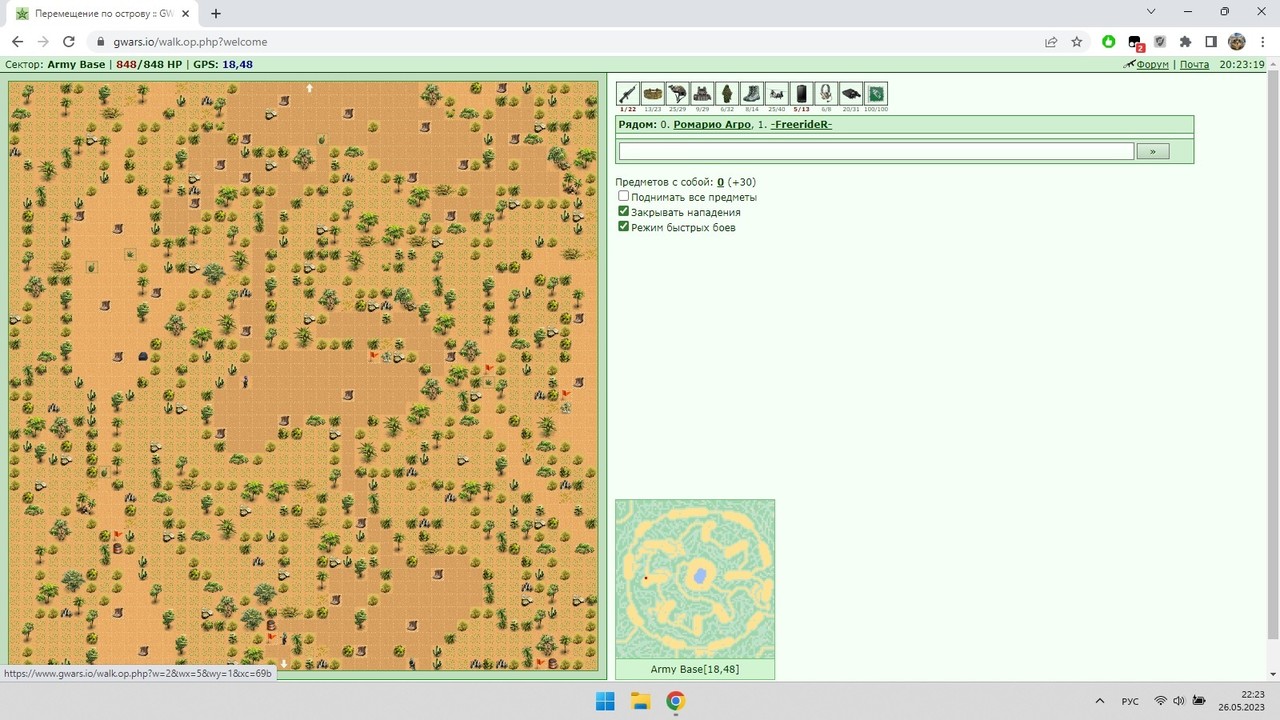Click the north arrow on map
This screenshot has height=720, width=1280.
coord(310,88)
